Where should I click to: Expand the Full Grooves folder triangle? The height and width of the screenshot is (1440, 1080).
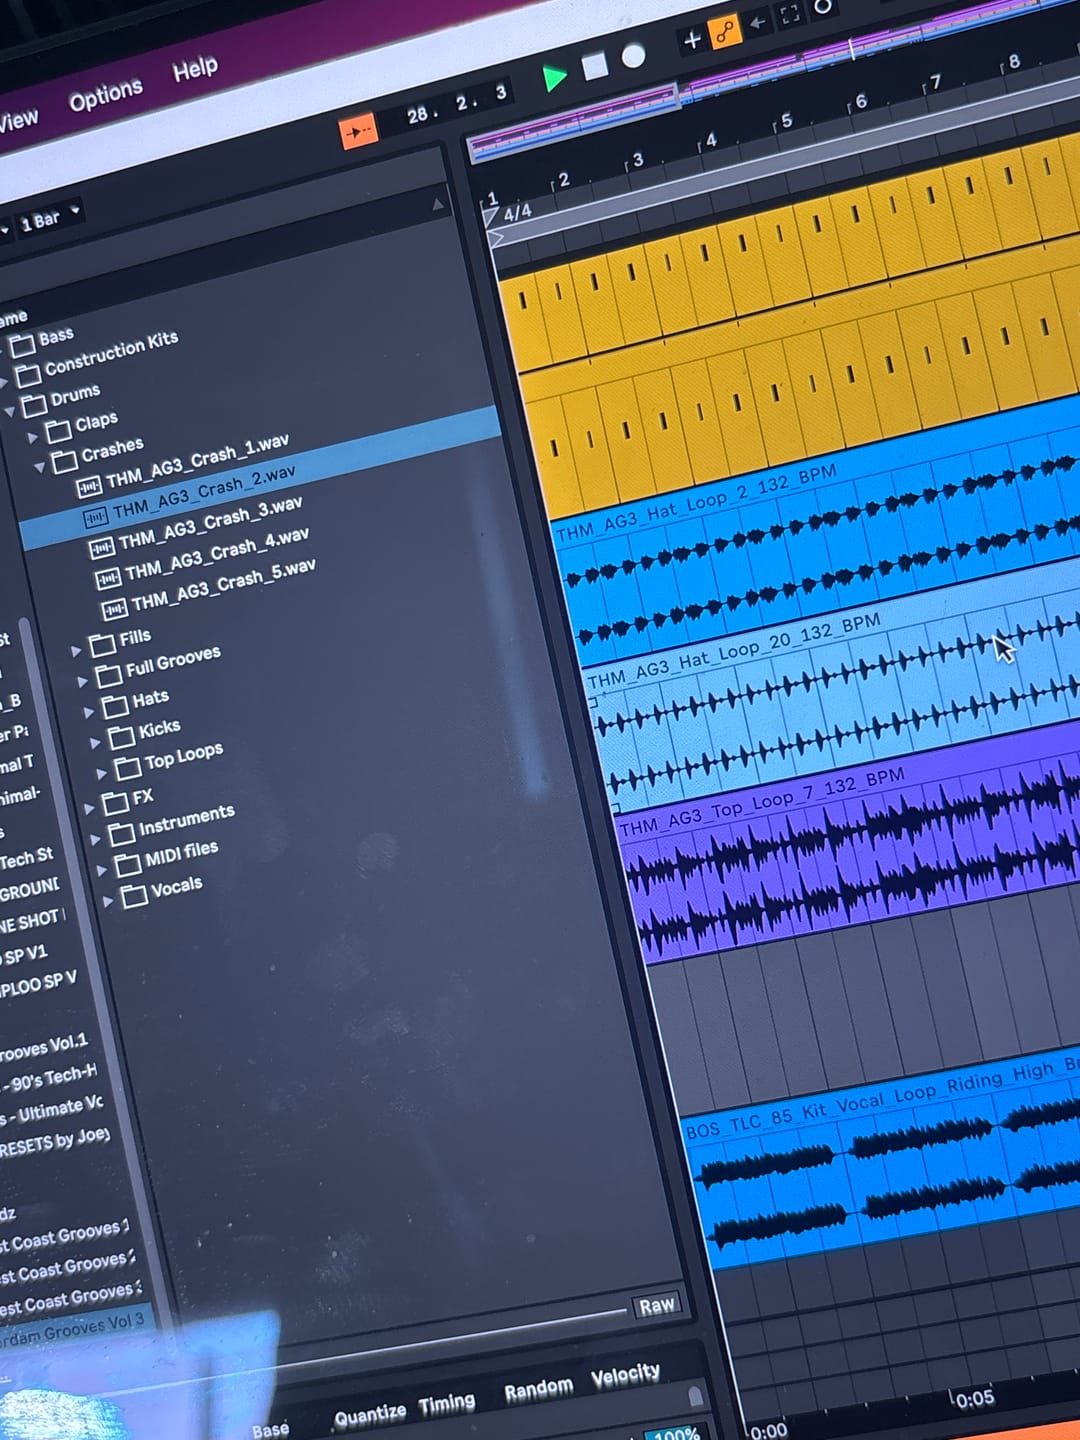[x=83, y=682]
